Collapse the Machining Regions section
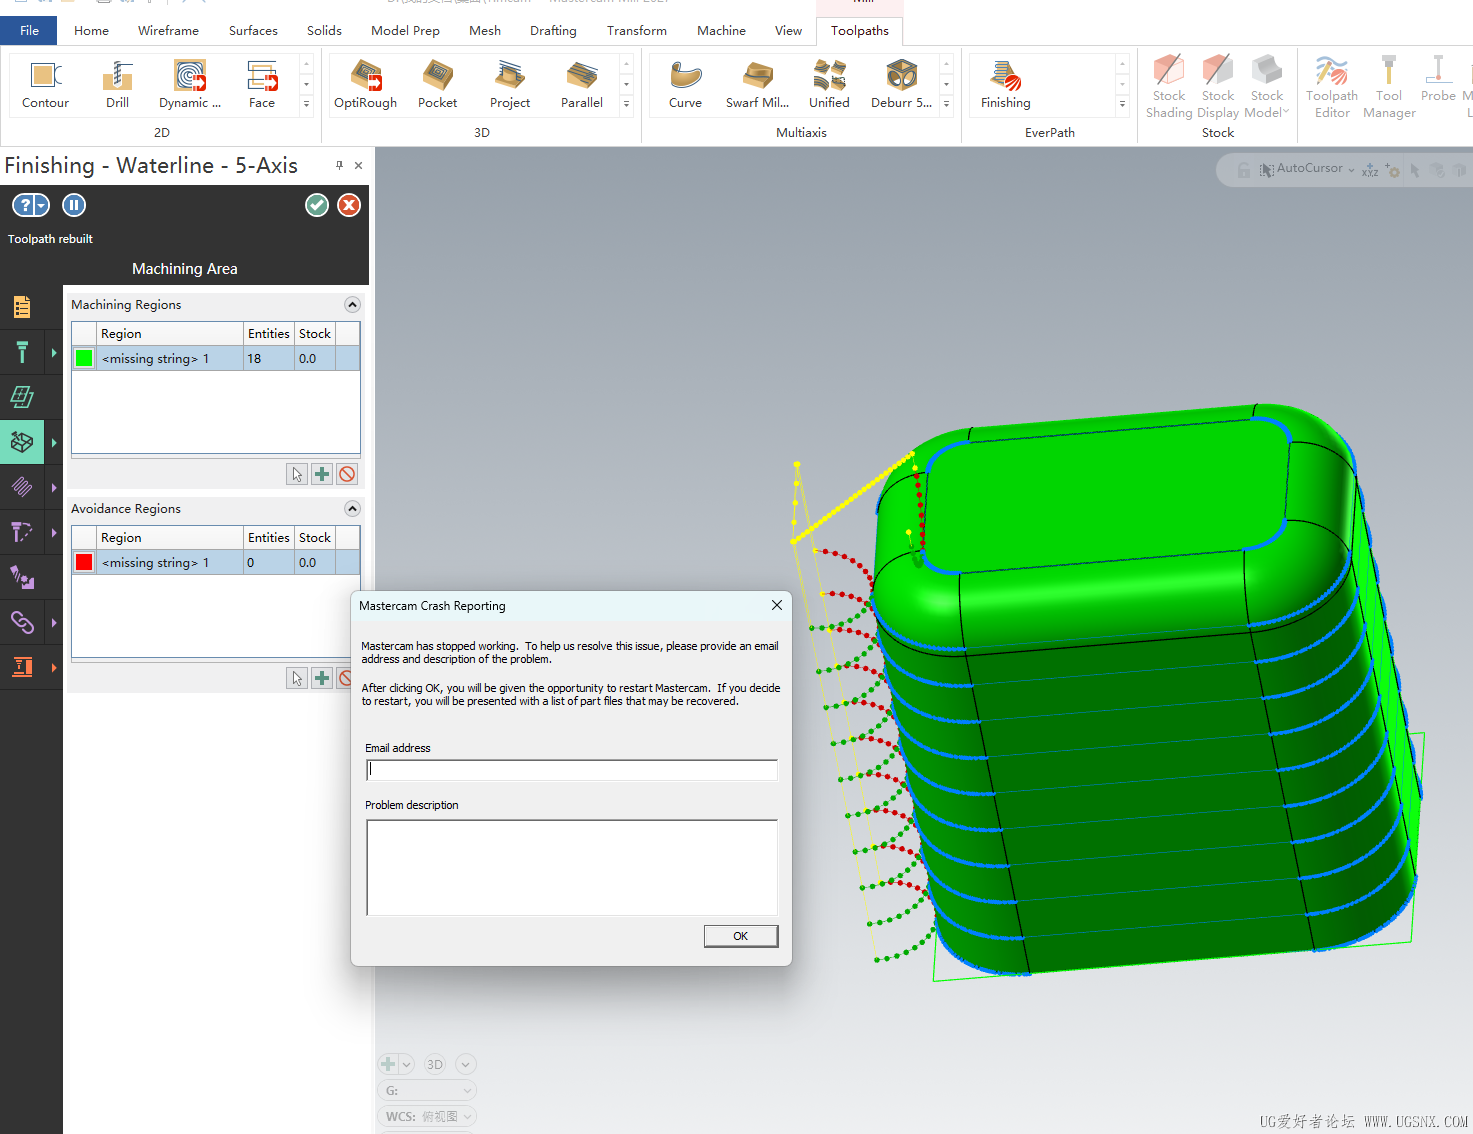Screen dimensions: 1473x1134 352,304
